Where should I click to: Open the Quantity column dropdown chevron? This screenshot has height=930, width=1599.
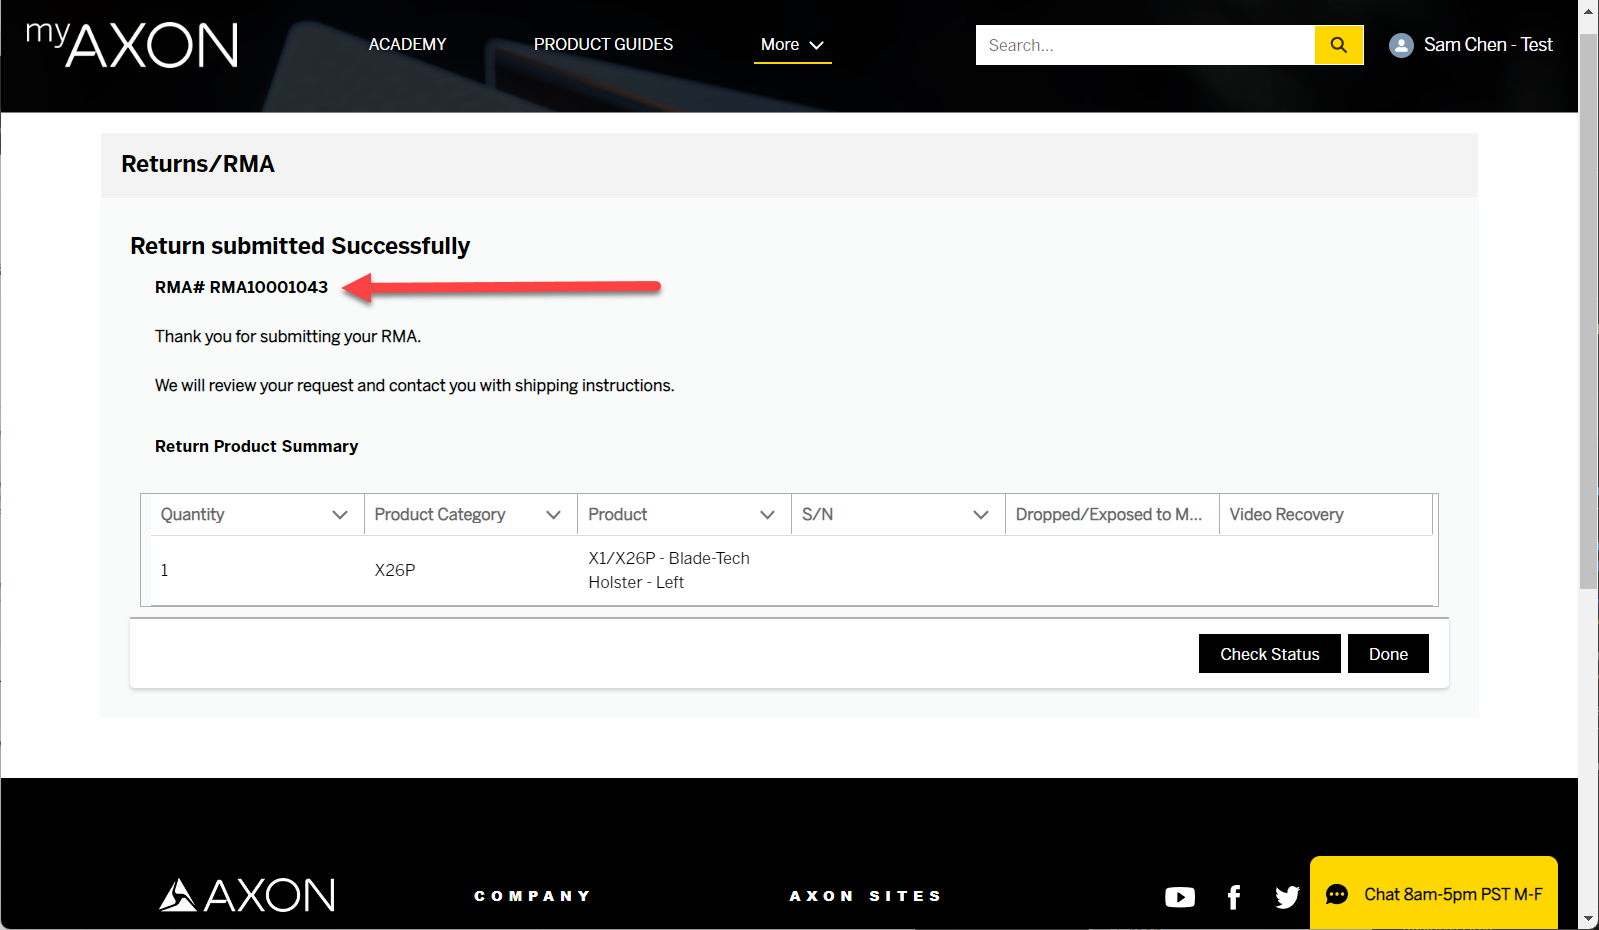pos(340,515)
